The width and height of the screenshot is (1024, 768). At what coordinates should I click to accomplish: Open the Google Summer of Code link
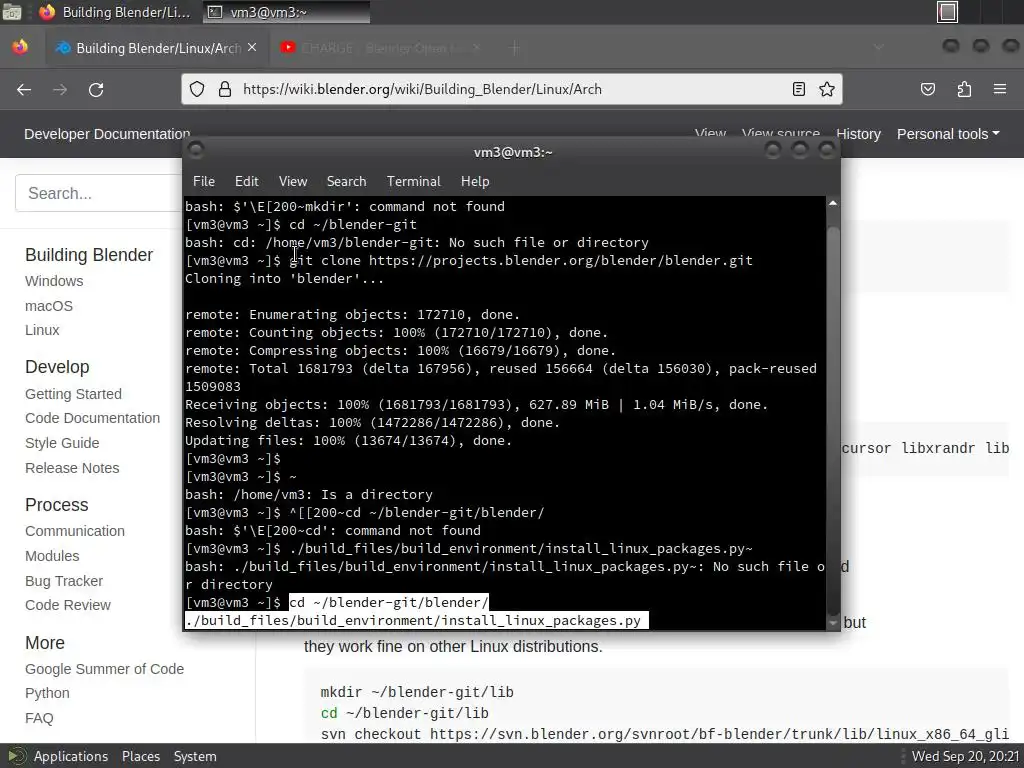(x=104, y=669)
